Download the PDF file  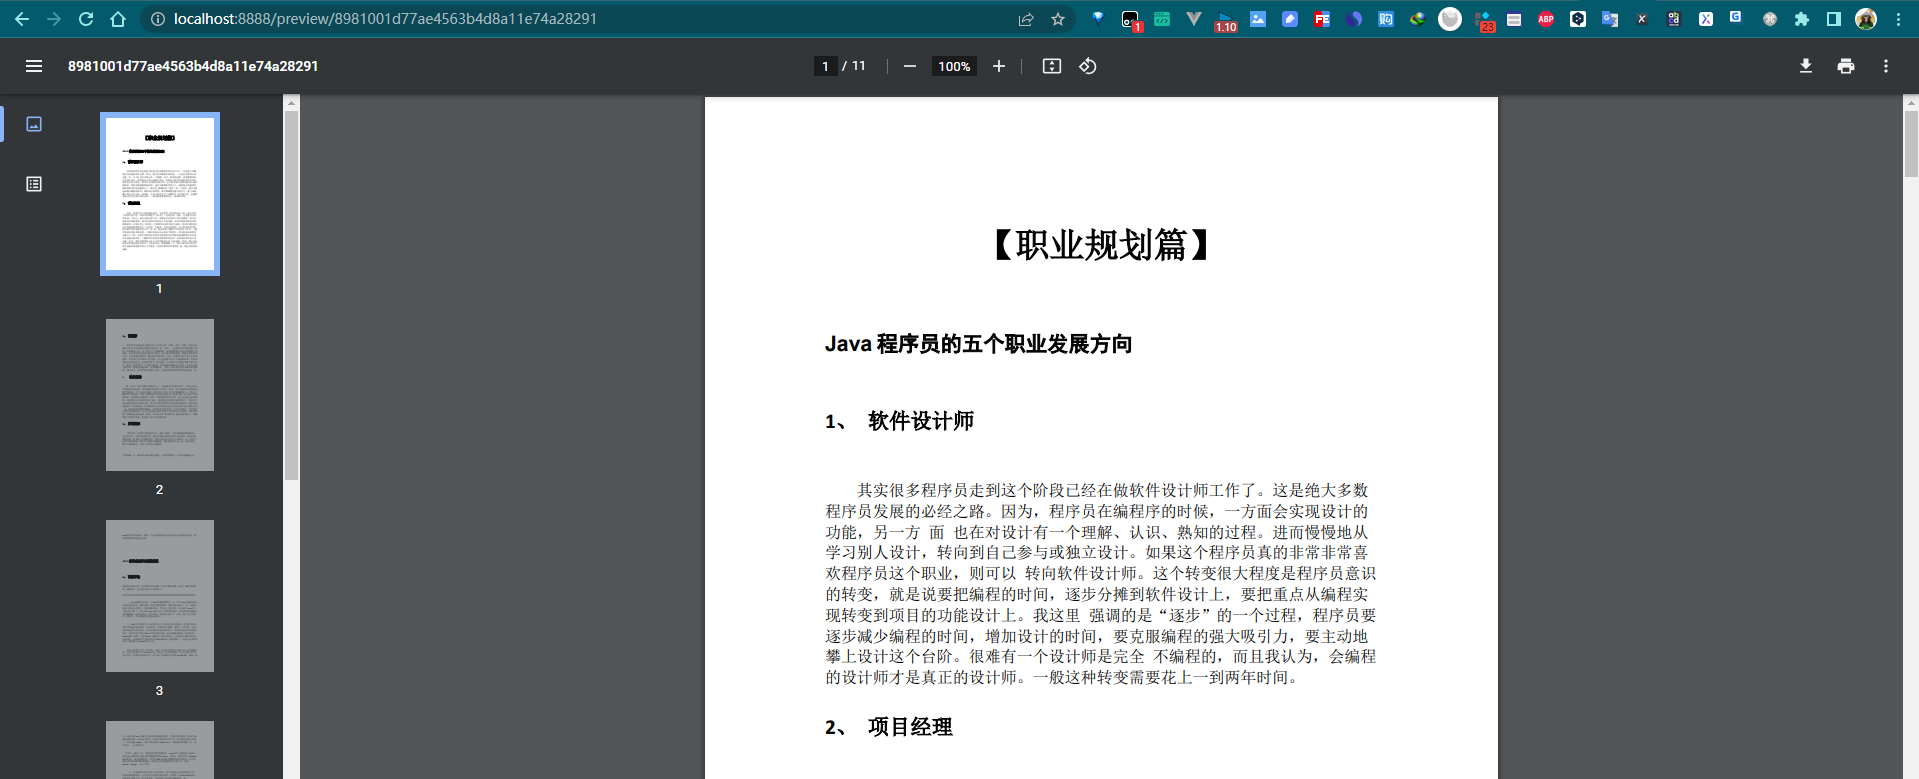coord(1806,66)
